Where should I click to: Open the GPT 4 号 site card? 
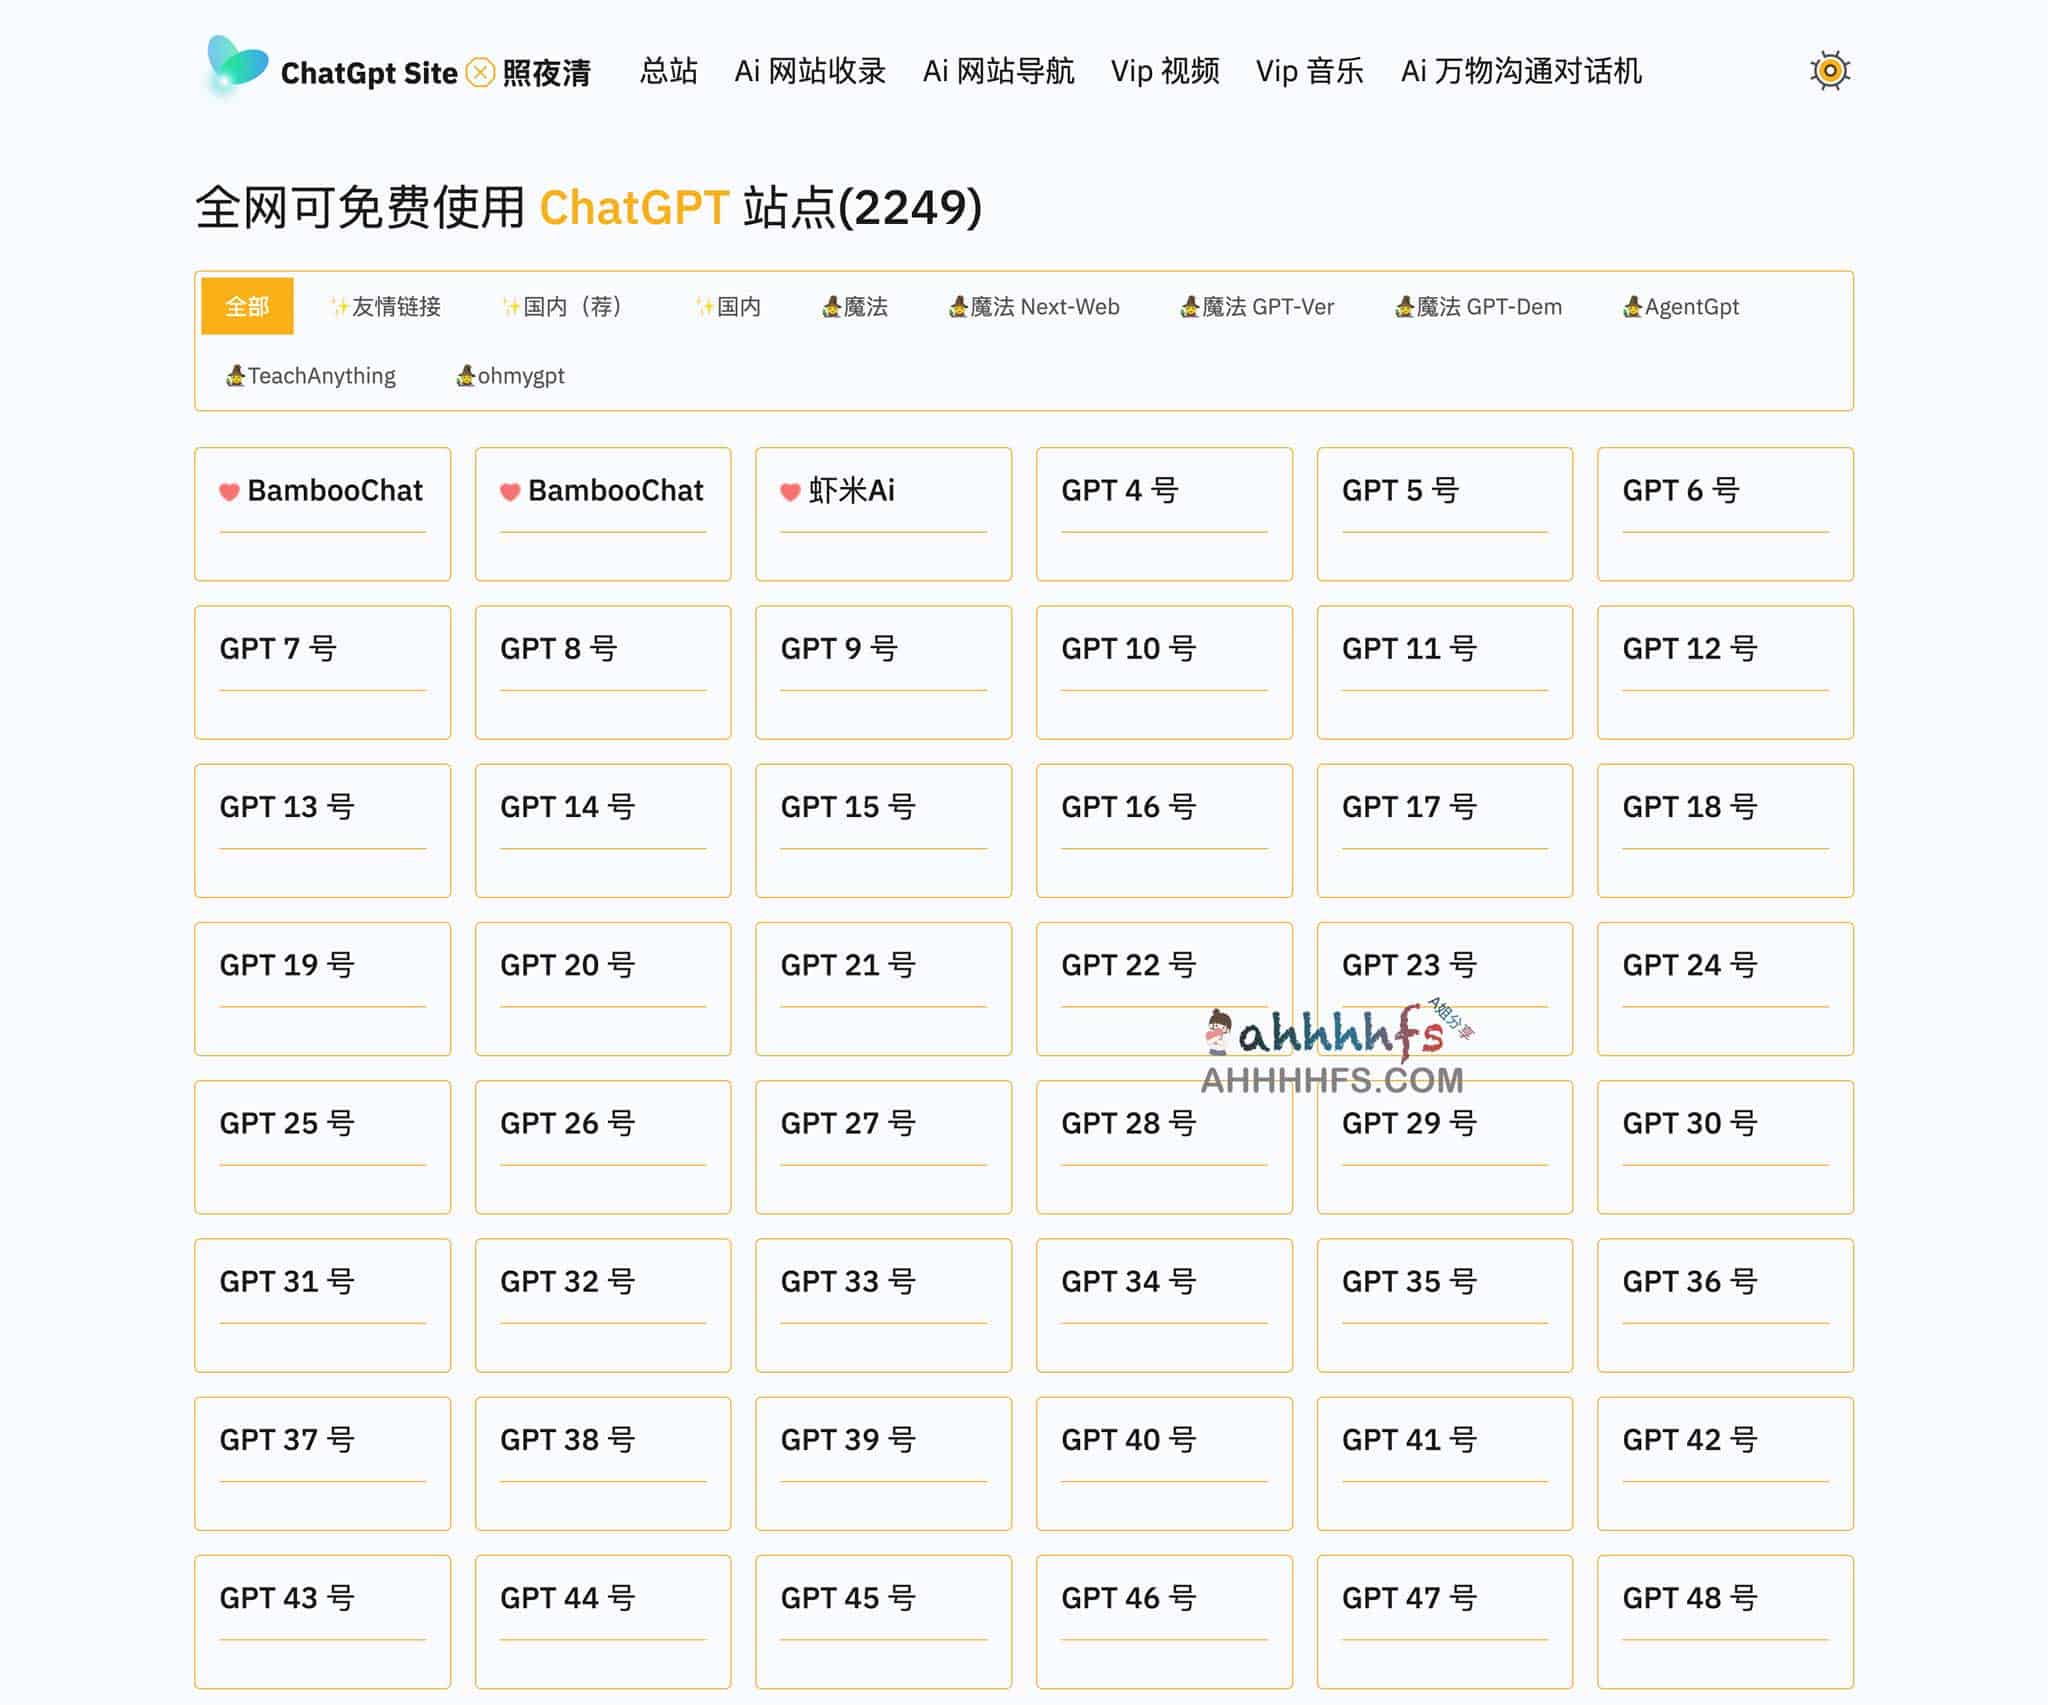[1163, 513]
